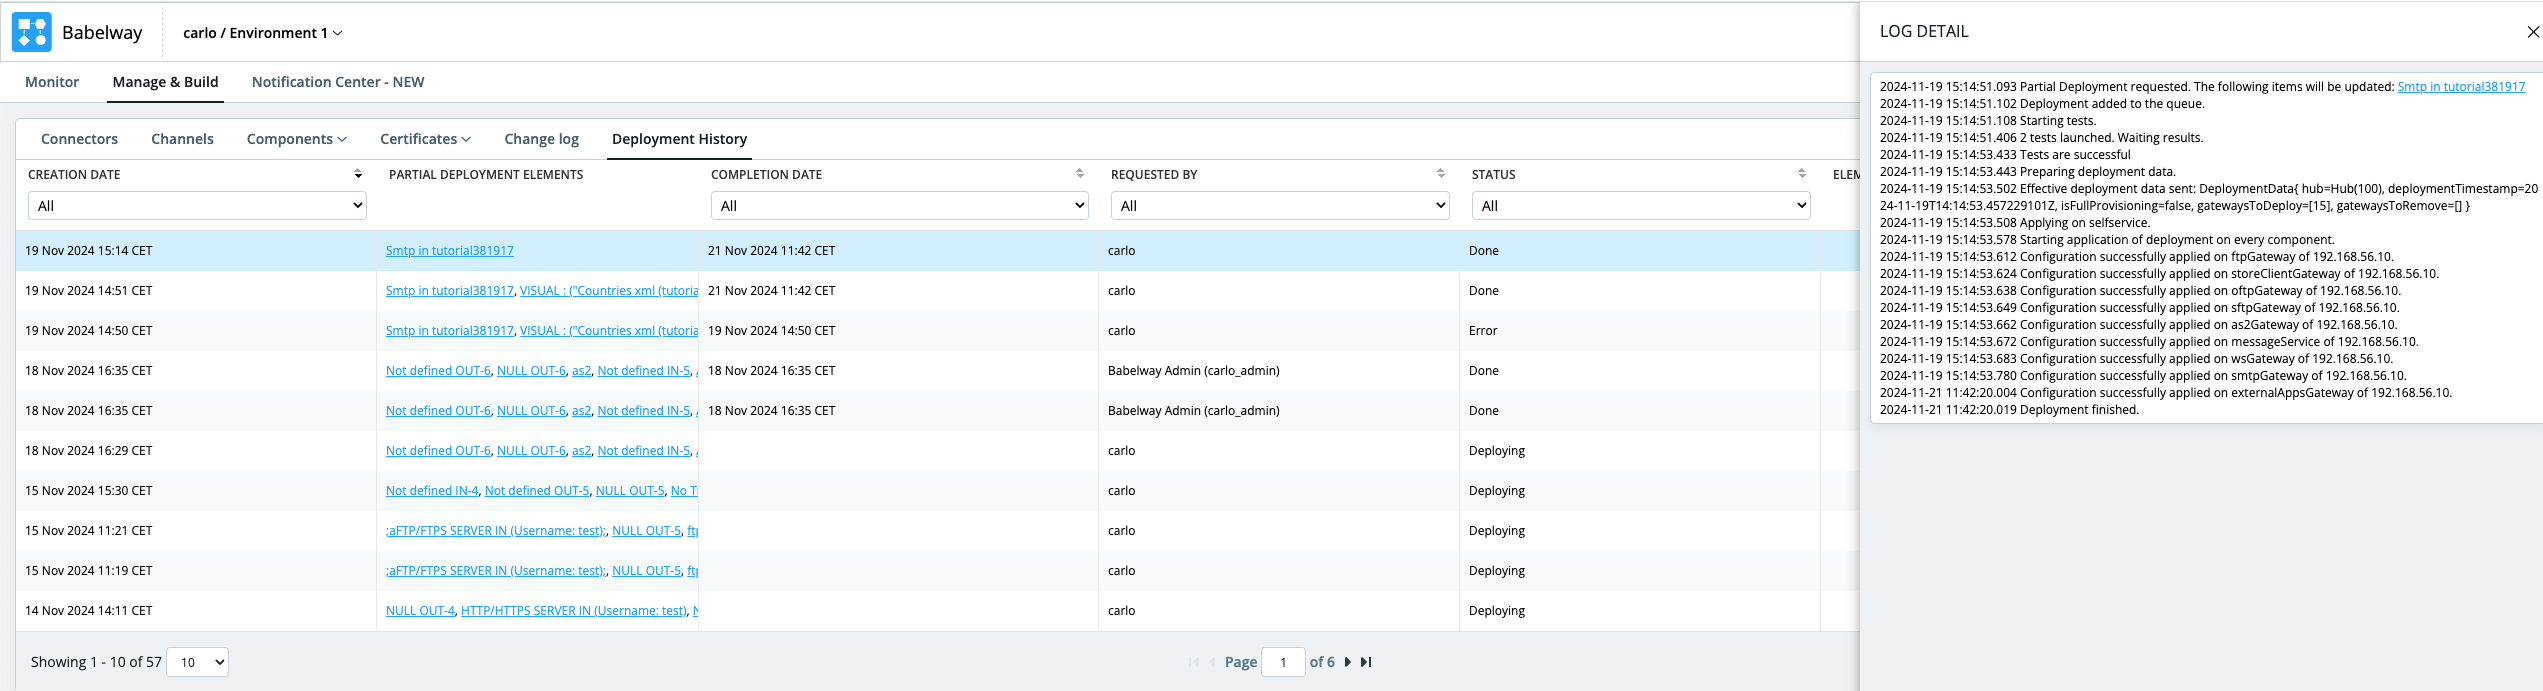The image size is (2543, 691).
Task: Click the Babelway logo icon
Action: pyautogui.click(x=31, y=32)
